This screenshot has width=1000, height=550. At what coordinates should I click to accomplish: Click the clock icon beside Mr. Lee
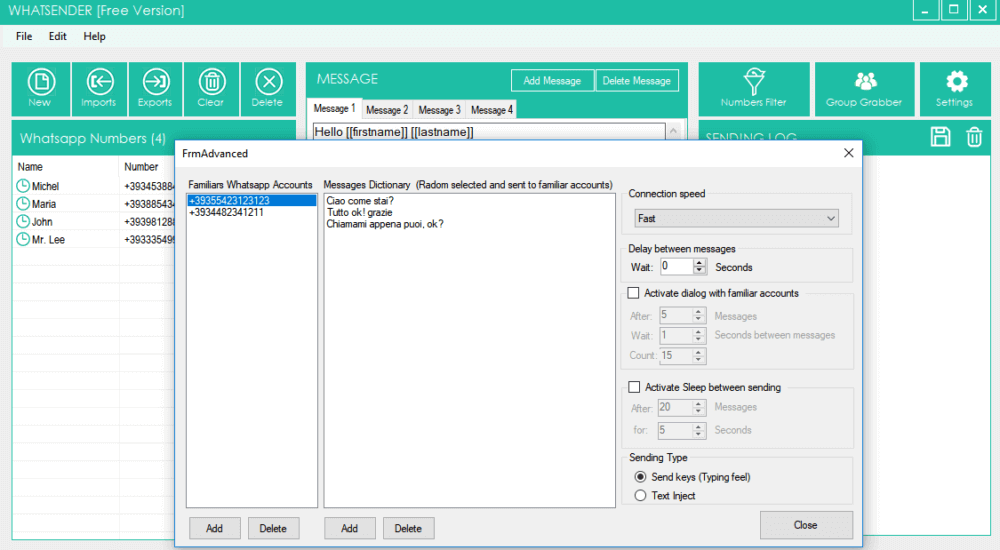click(x=23, y=239)
